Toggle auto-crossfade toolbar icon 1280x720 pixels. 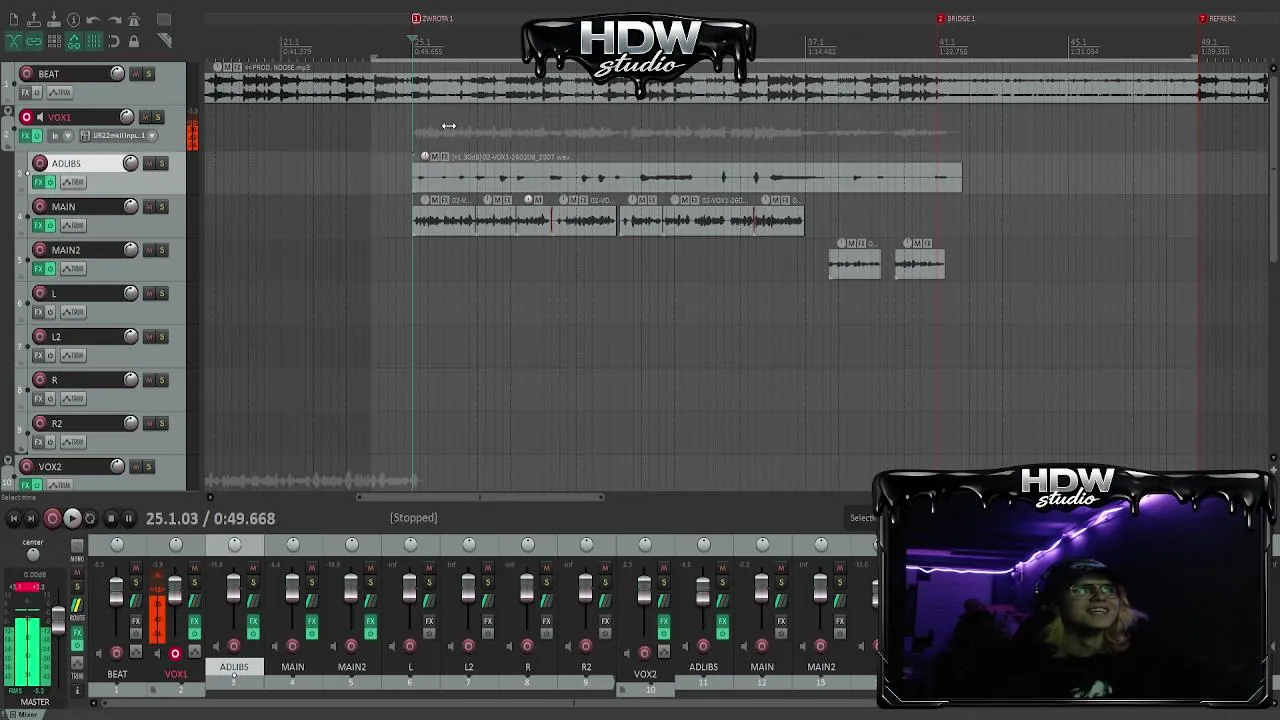[13, 41]
